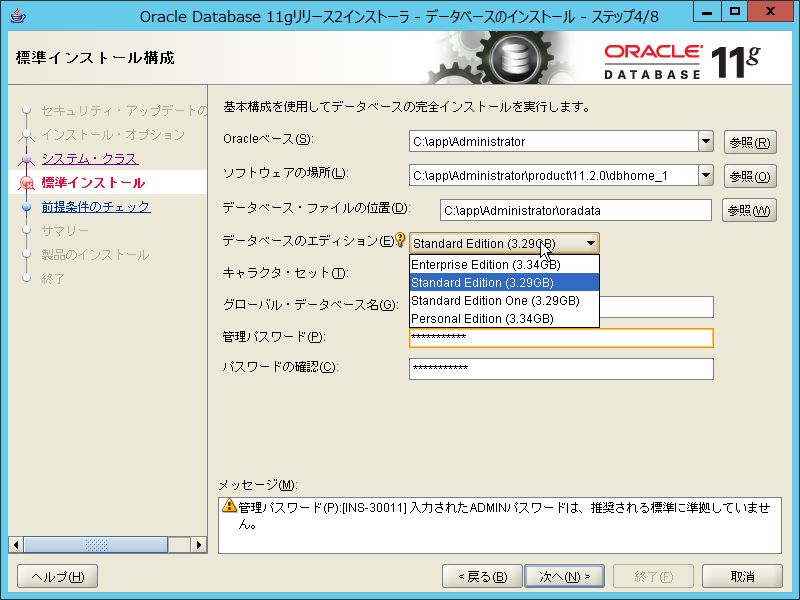Focus the パスワードの確認 field
The height and width of the screenshot is (600, 800).
(561, 369)
